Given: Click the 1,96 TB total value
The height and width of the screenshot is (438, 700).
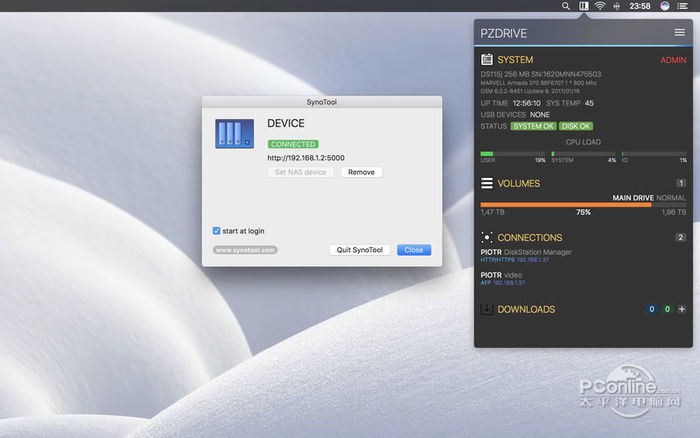Looking at the screenshot, I should coord(674,212).
